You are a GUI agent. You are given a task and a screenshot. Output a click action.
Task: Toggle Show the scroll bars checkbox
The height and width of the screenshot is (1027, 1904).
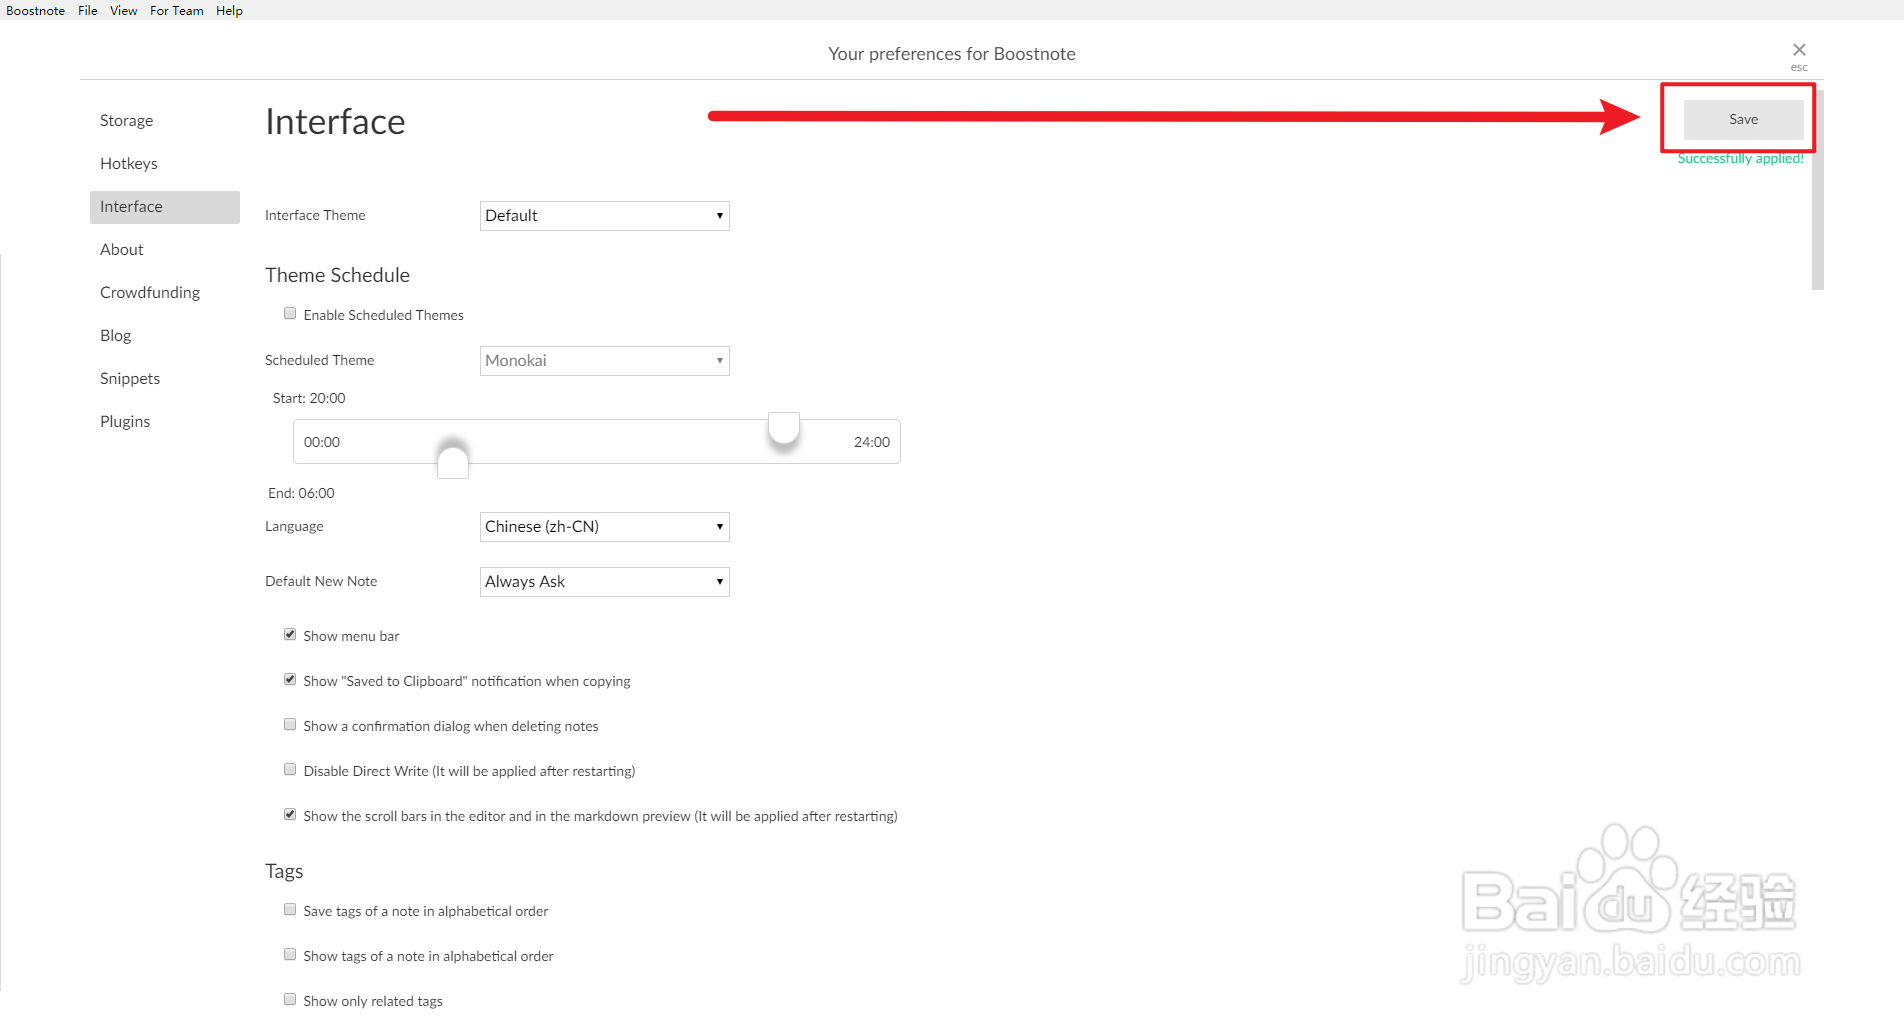290,815
